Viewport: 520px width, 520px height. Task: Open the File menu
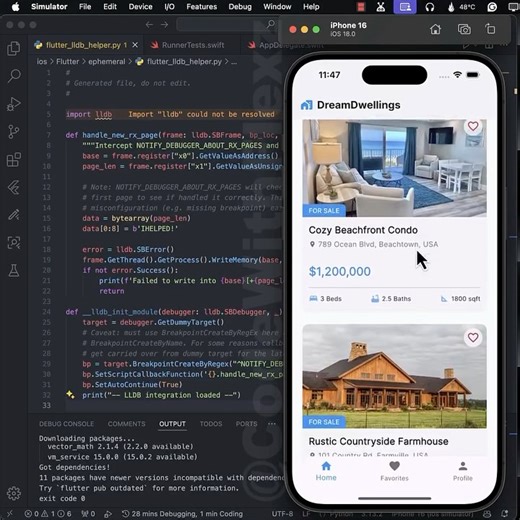tap(85, 7)
